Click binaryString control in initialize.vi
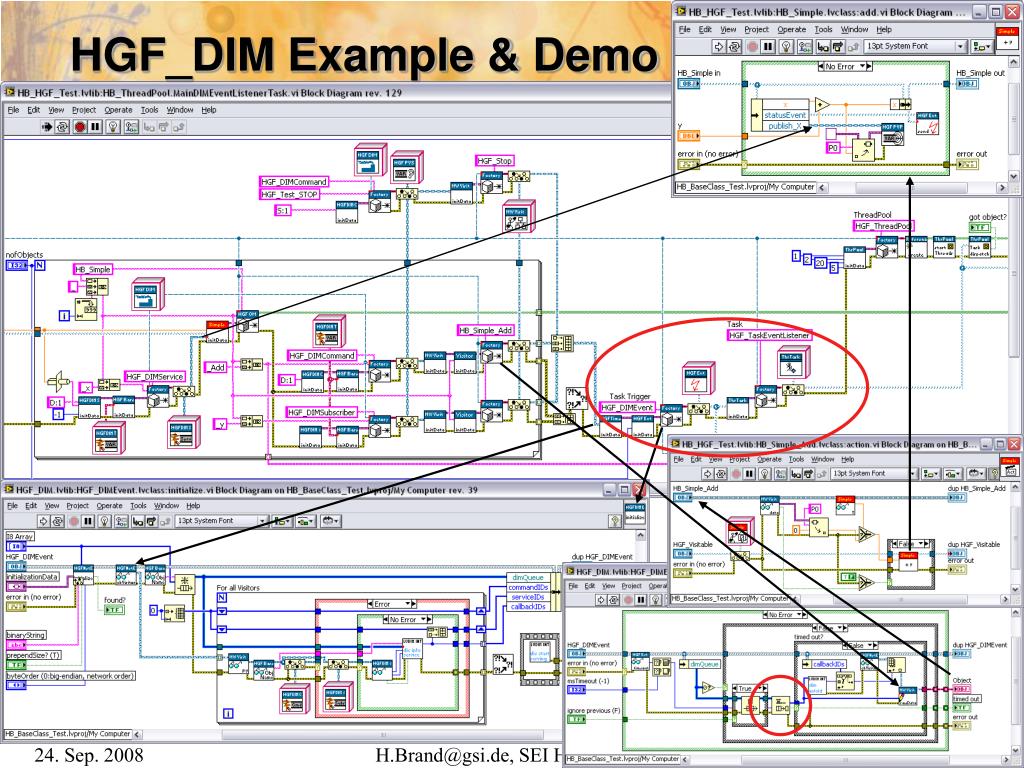 tap(17, 645)
